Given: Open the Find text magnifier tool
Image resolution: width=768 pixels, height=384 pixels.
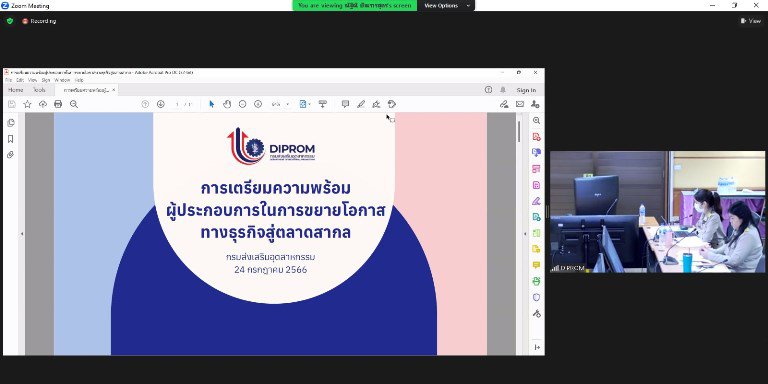Looking at the screenshot, I should coord(74,104).
